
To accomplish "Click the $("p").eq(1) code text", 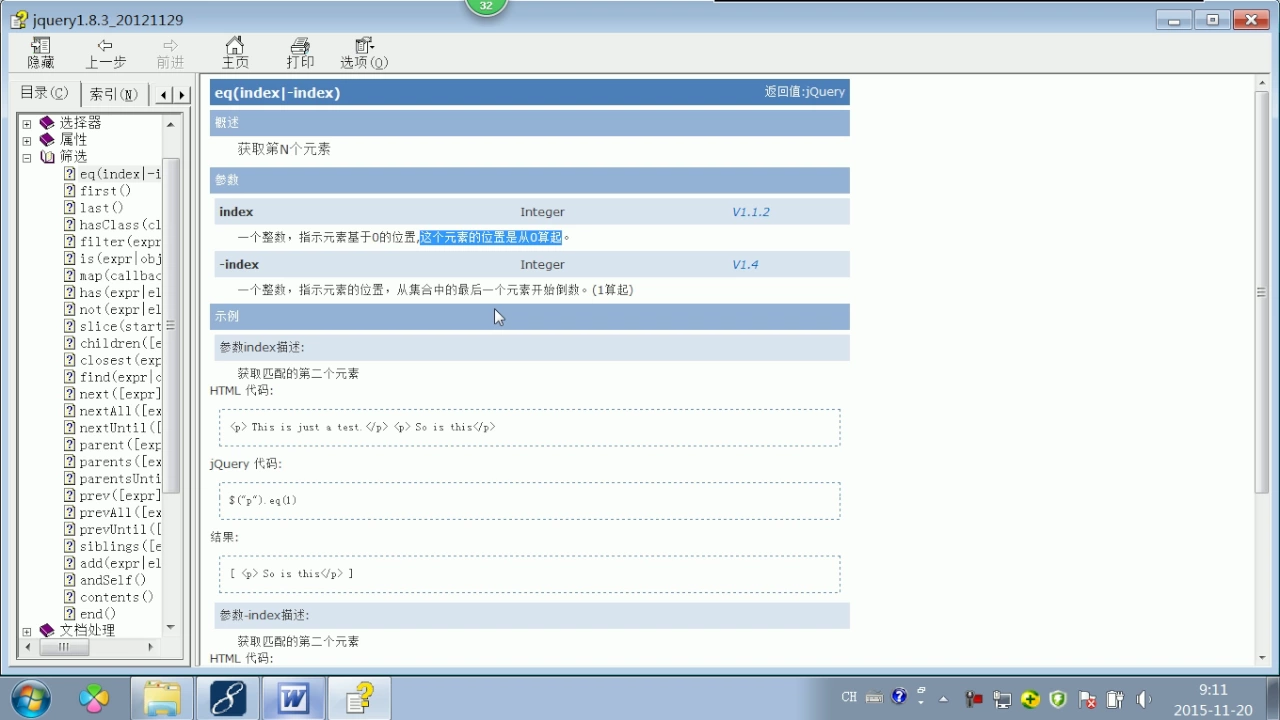I will point(263,500).
